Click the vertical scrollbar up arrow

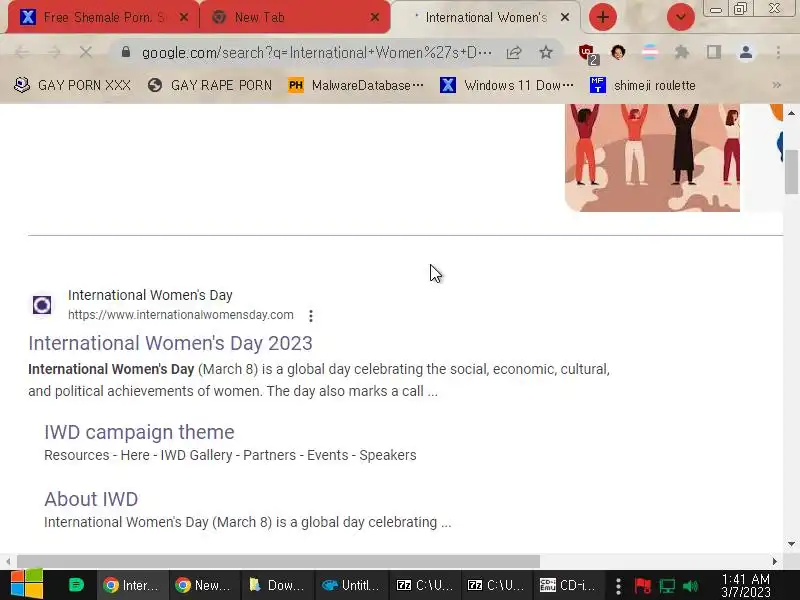pos(791,113)
